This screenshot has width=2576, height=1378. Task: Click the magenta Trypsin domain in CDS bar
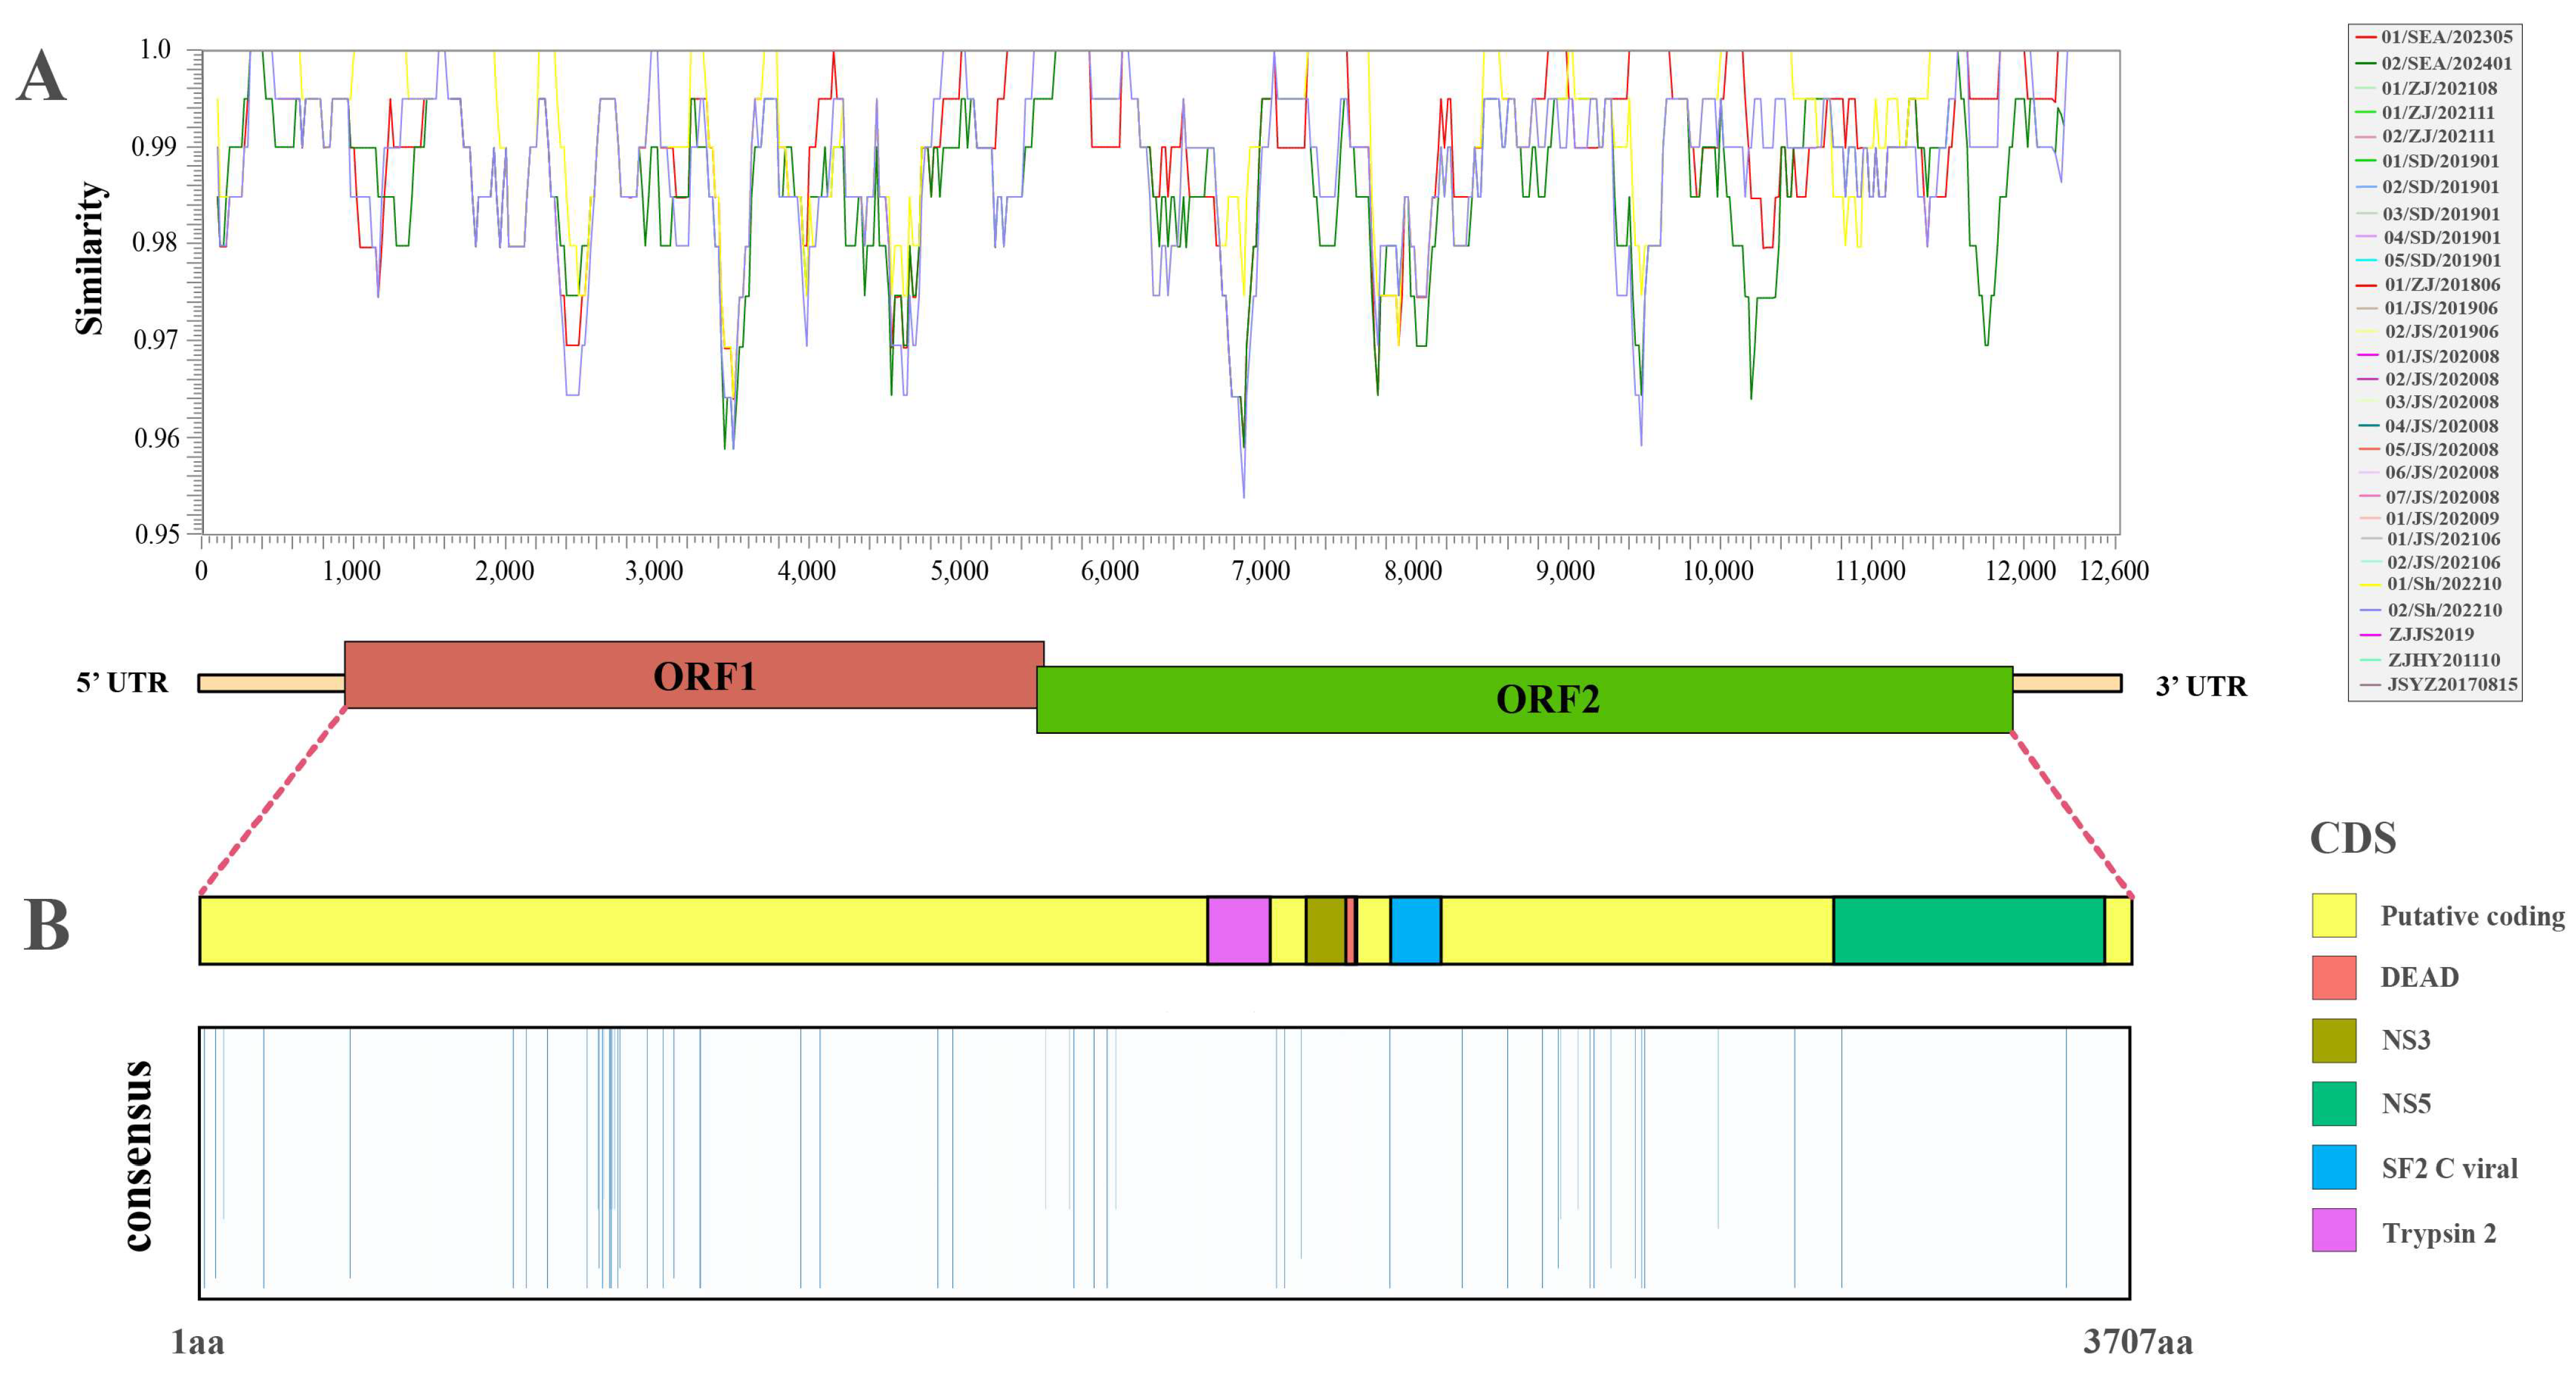tap(1238, 930)
